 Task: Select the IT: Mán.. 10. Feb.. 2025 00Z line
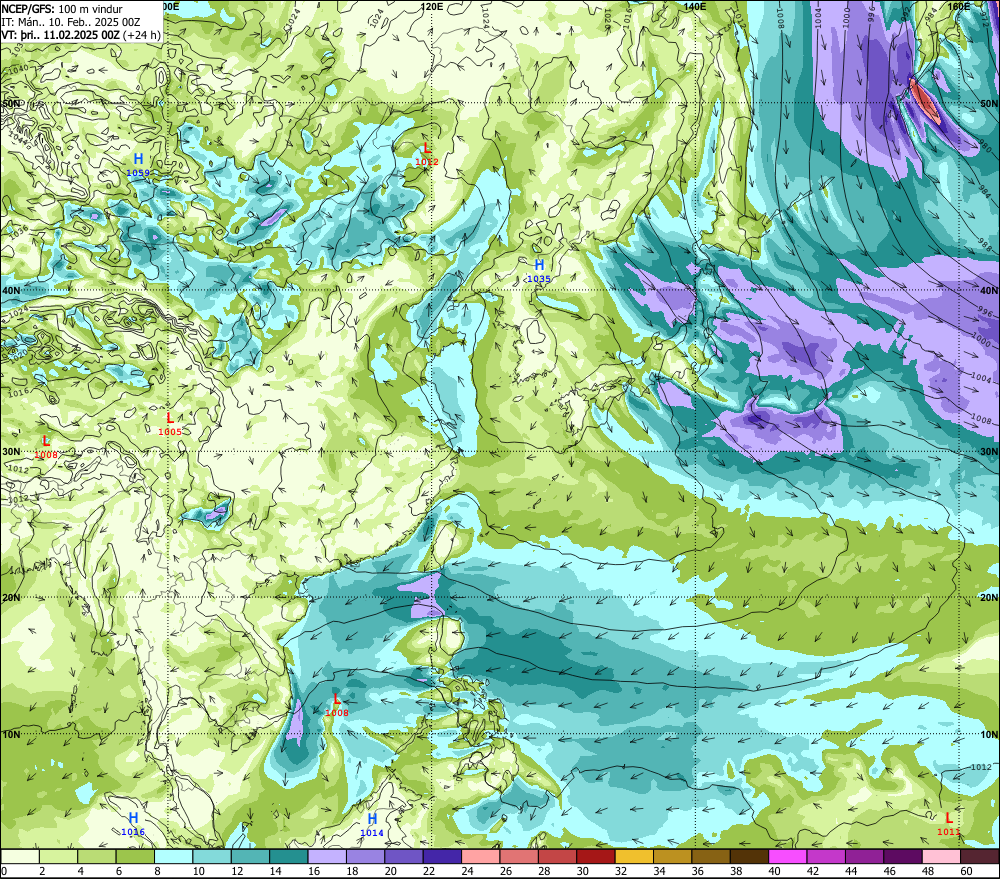71,22
